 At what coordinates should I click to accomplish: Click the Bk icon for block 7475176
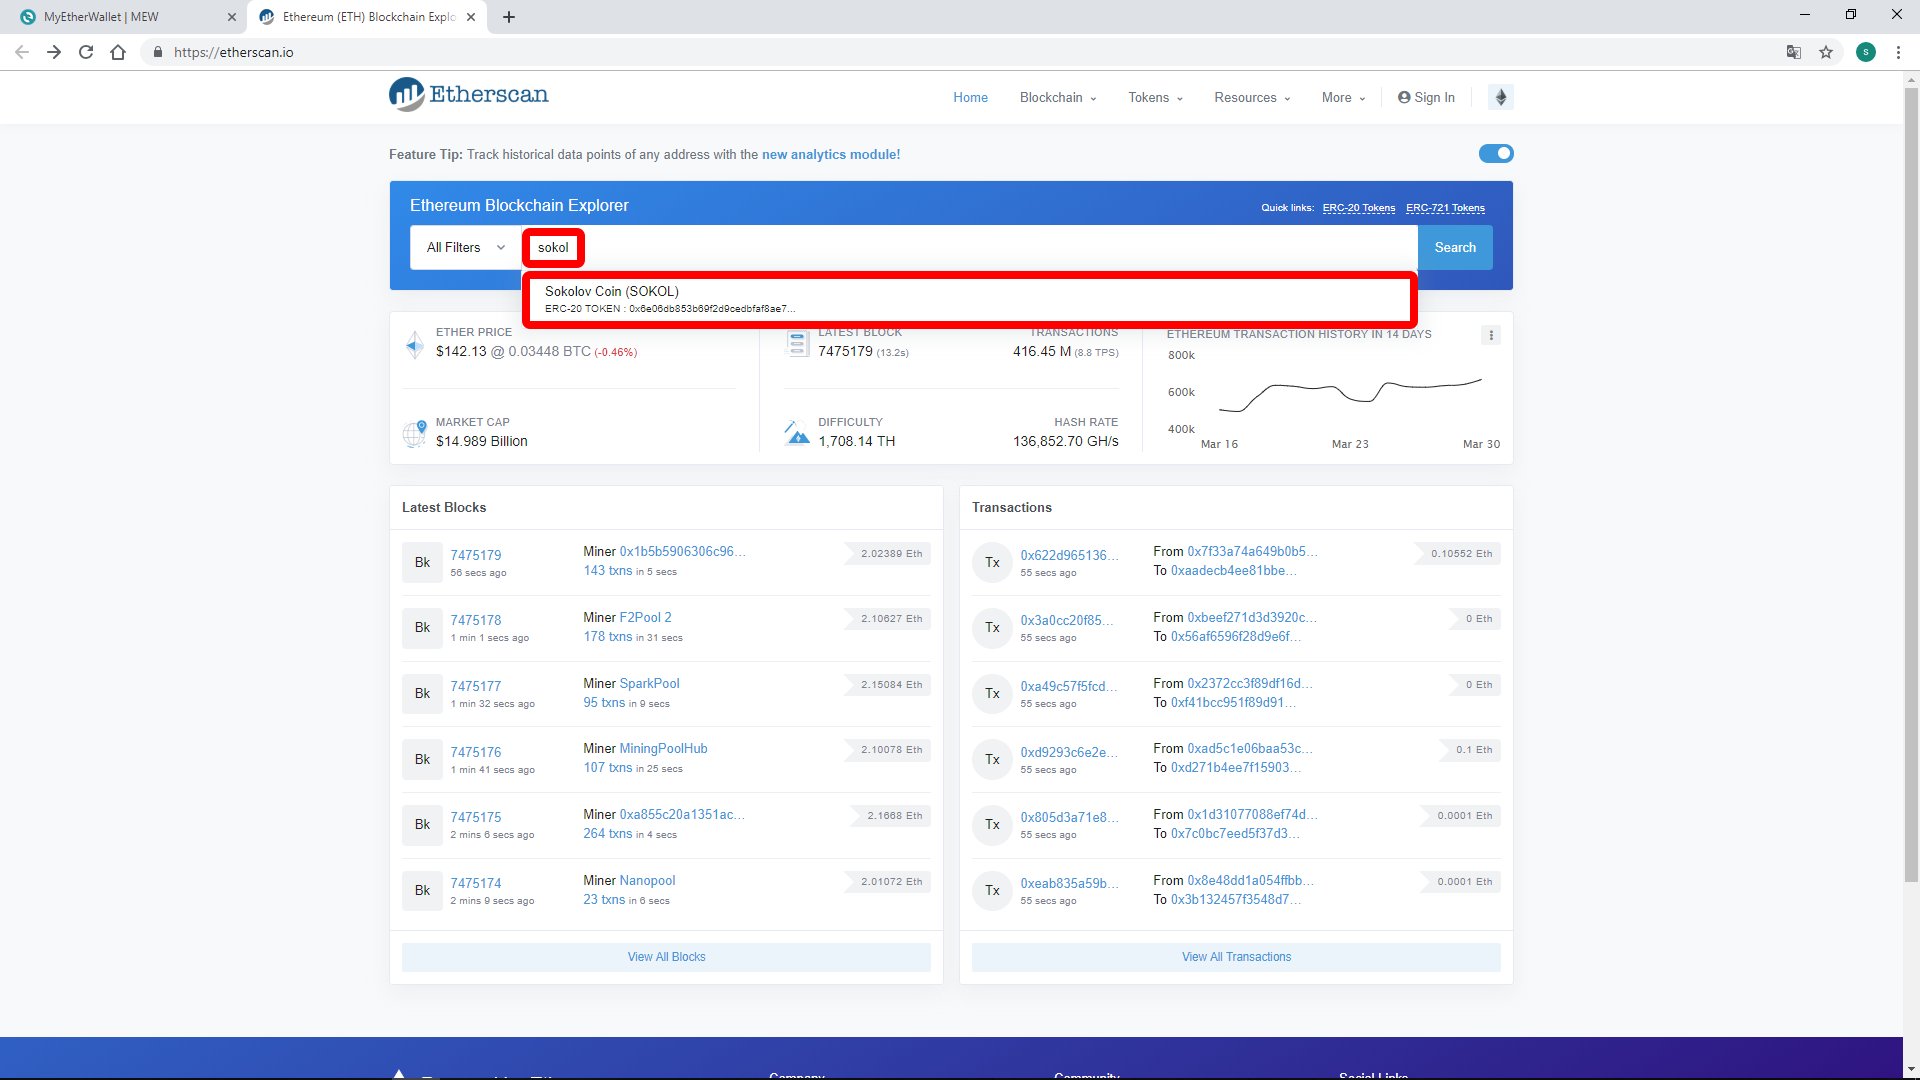[x=422, y=760]
